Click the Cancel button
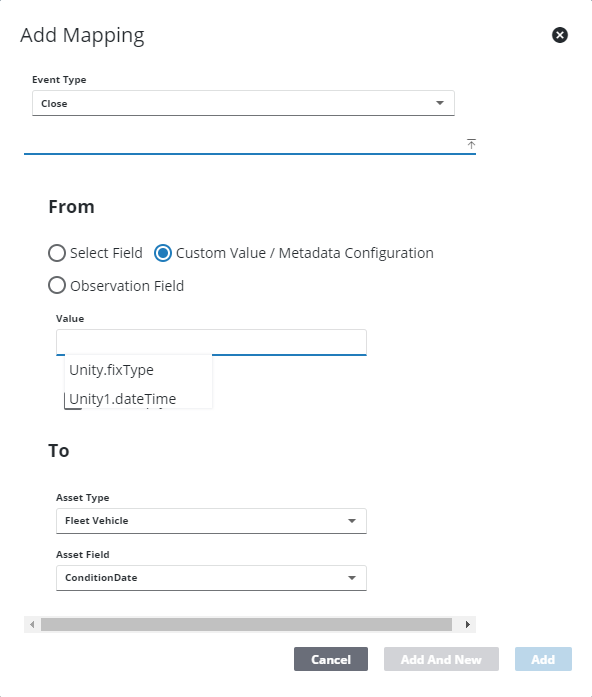The height and width of the screenshot is (697, 592). pyautogui.click(x=331, y=659)
